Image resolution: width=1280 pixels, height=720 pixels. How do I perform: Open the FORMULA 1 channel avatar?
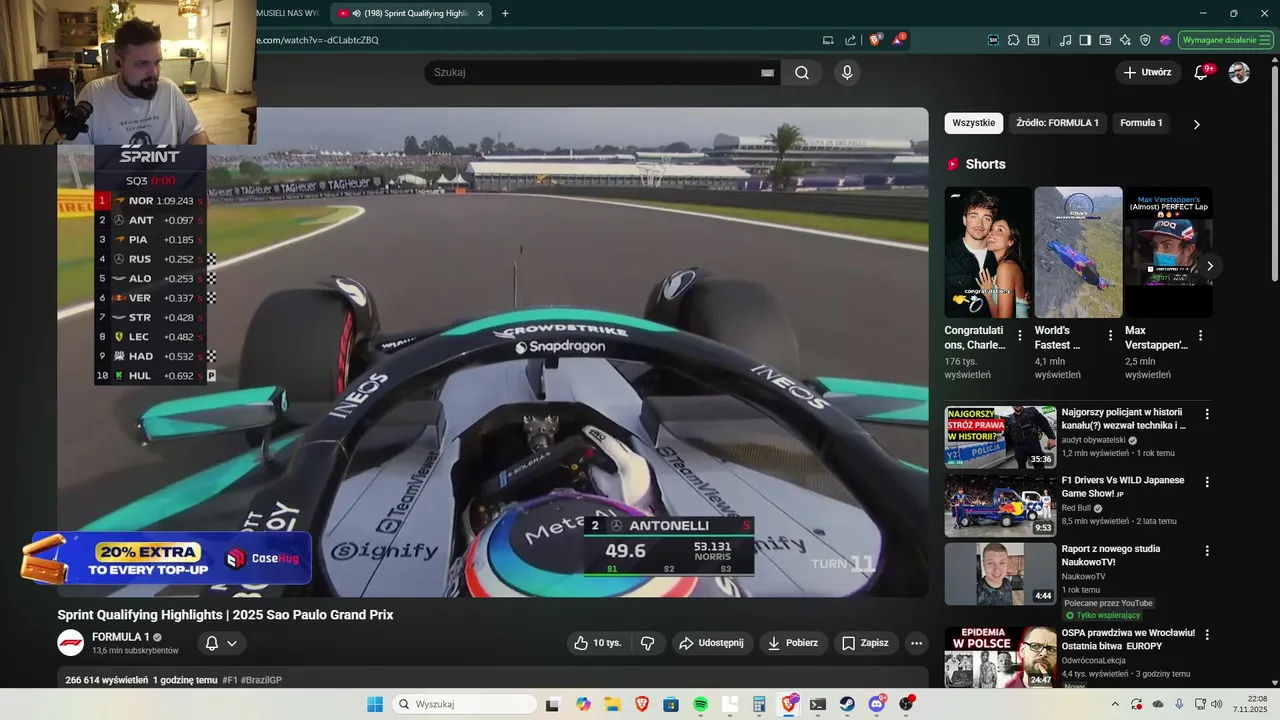click(71, 643)
